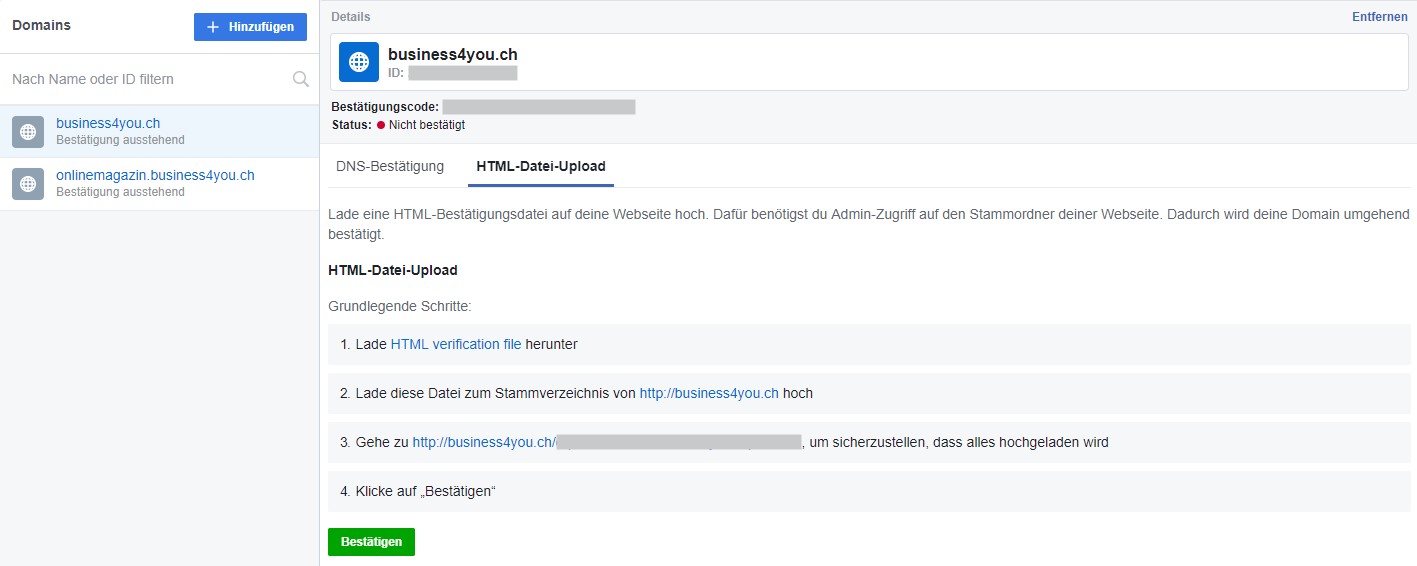Open http://business4you.ch link in step 2
The image size is (1417, 566).
pos(709,393)
